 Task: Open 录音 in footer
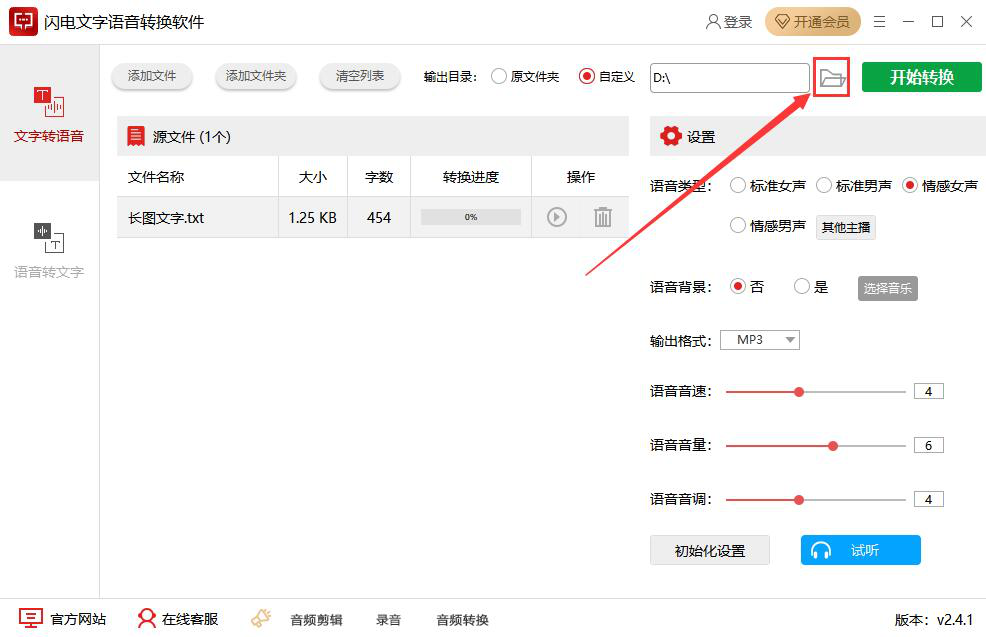click(388, 620)
